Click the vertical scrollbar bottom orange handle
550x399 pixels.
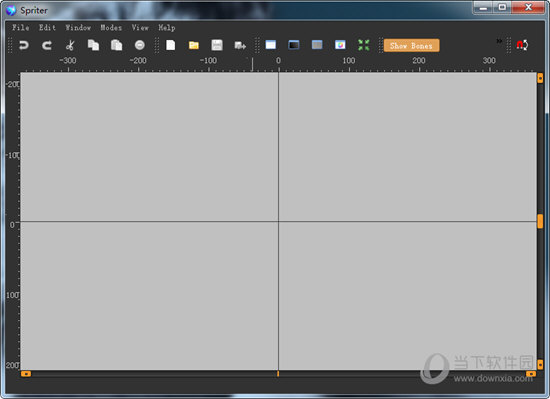[540, 365]
